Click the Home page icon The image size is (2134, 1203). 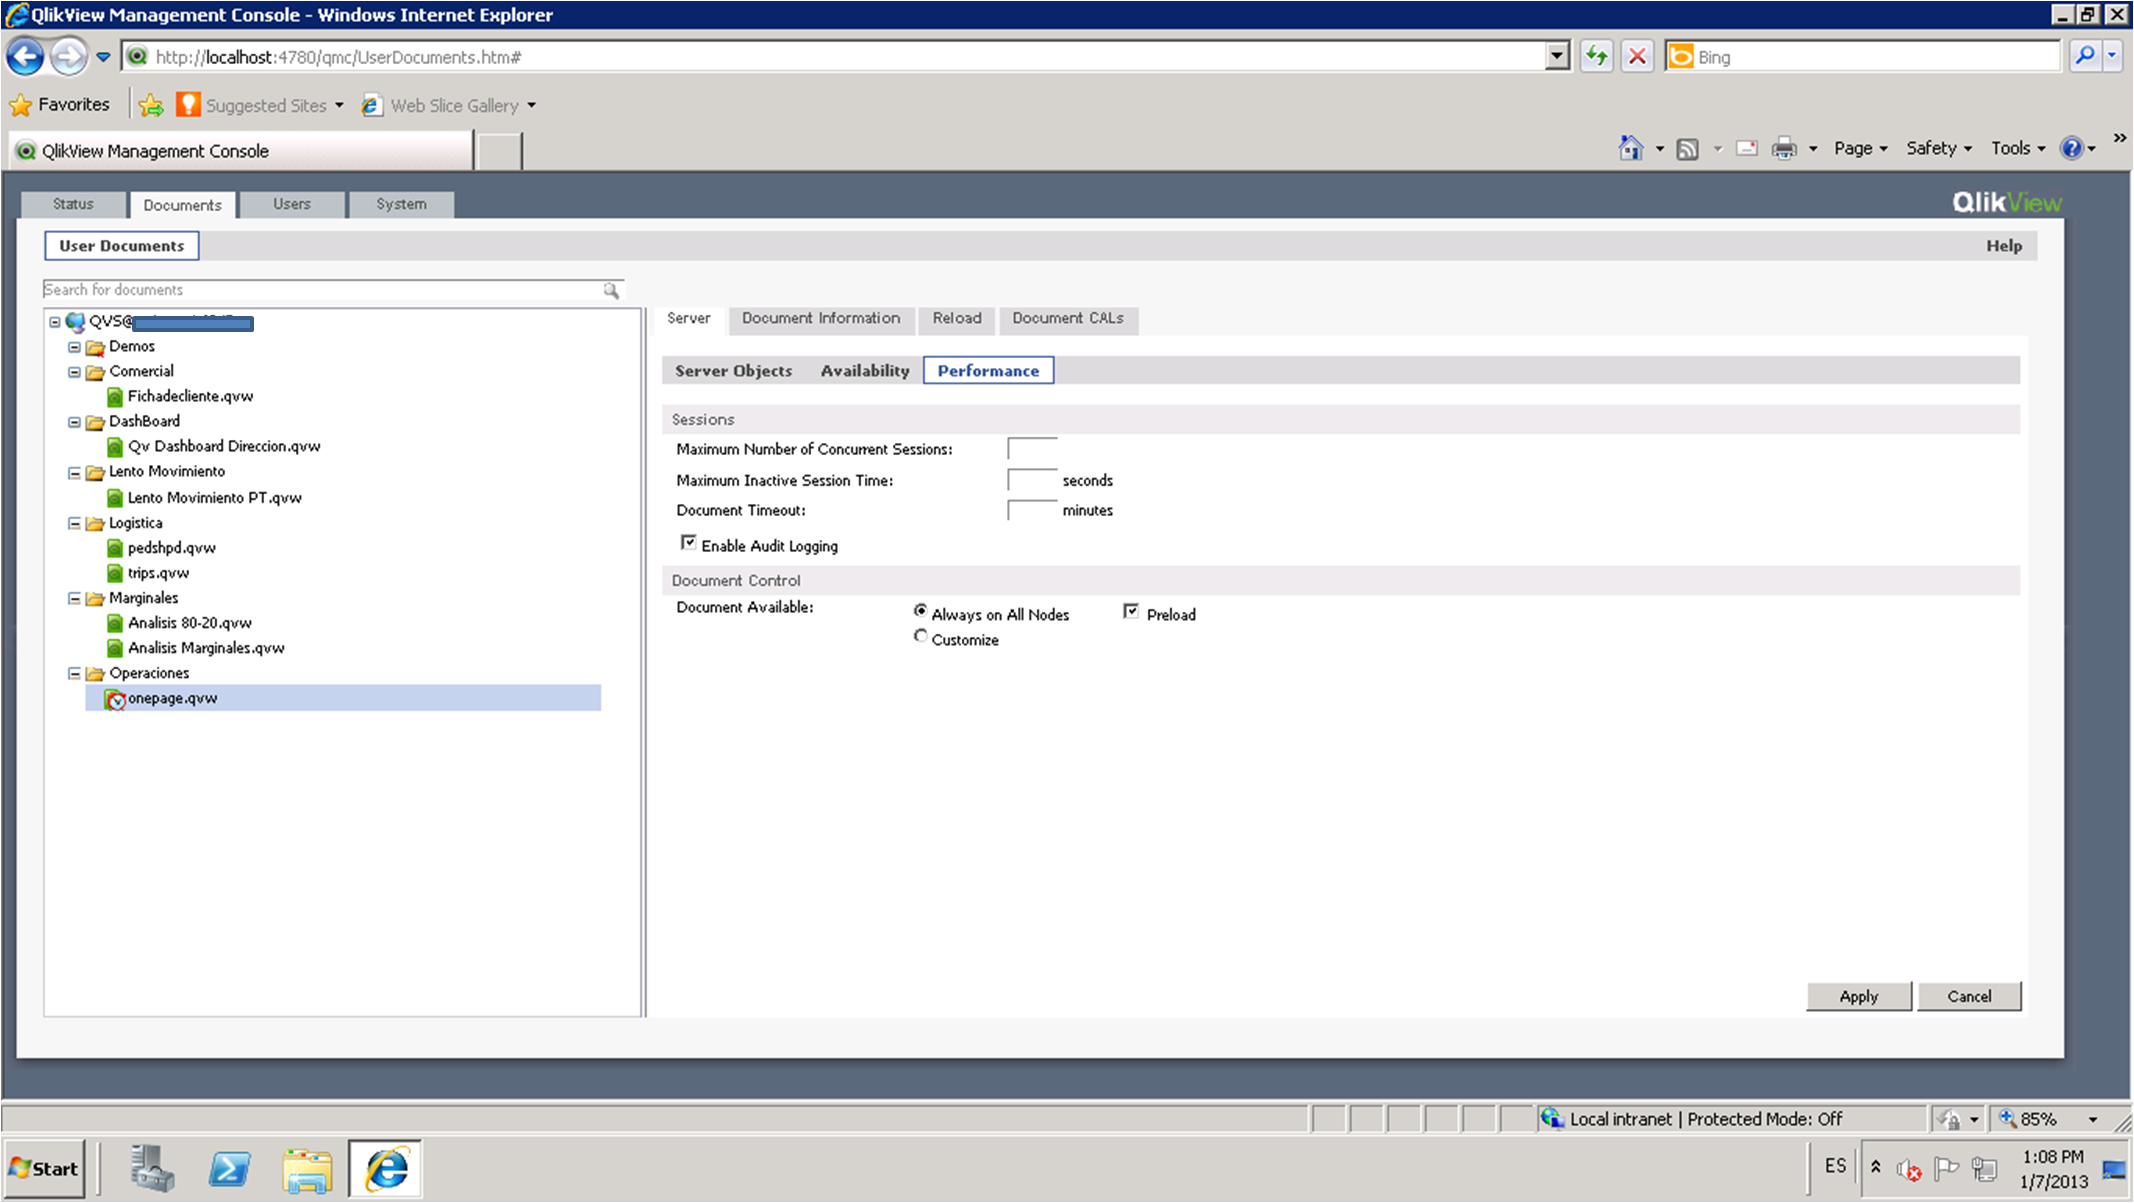tap(1631, 149)
